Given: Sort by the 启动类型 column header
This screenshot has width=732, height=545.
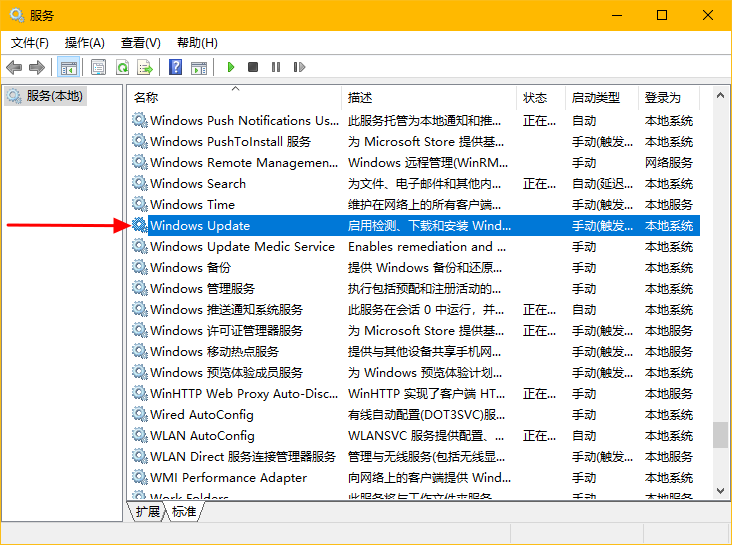Looking at the screenshot, I should tap(602, 98).
